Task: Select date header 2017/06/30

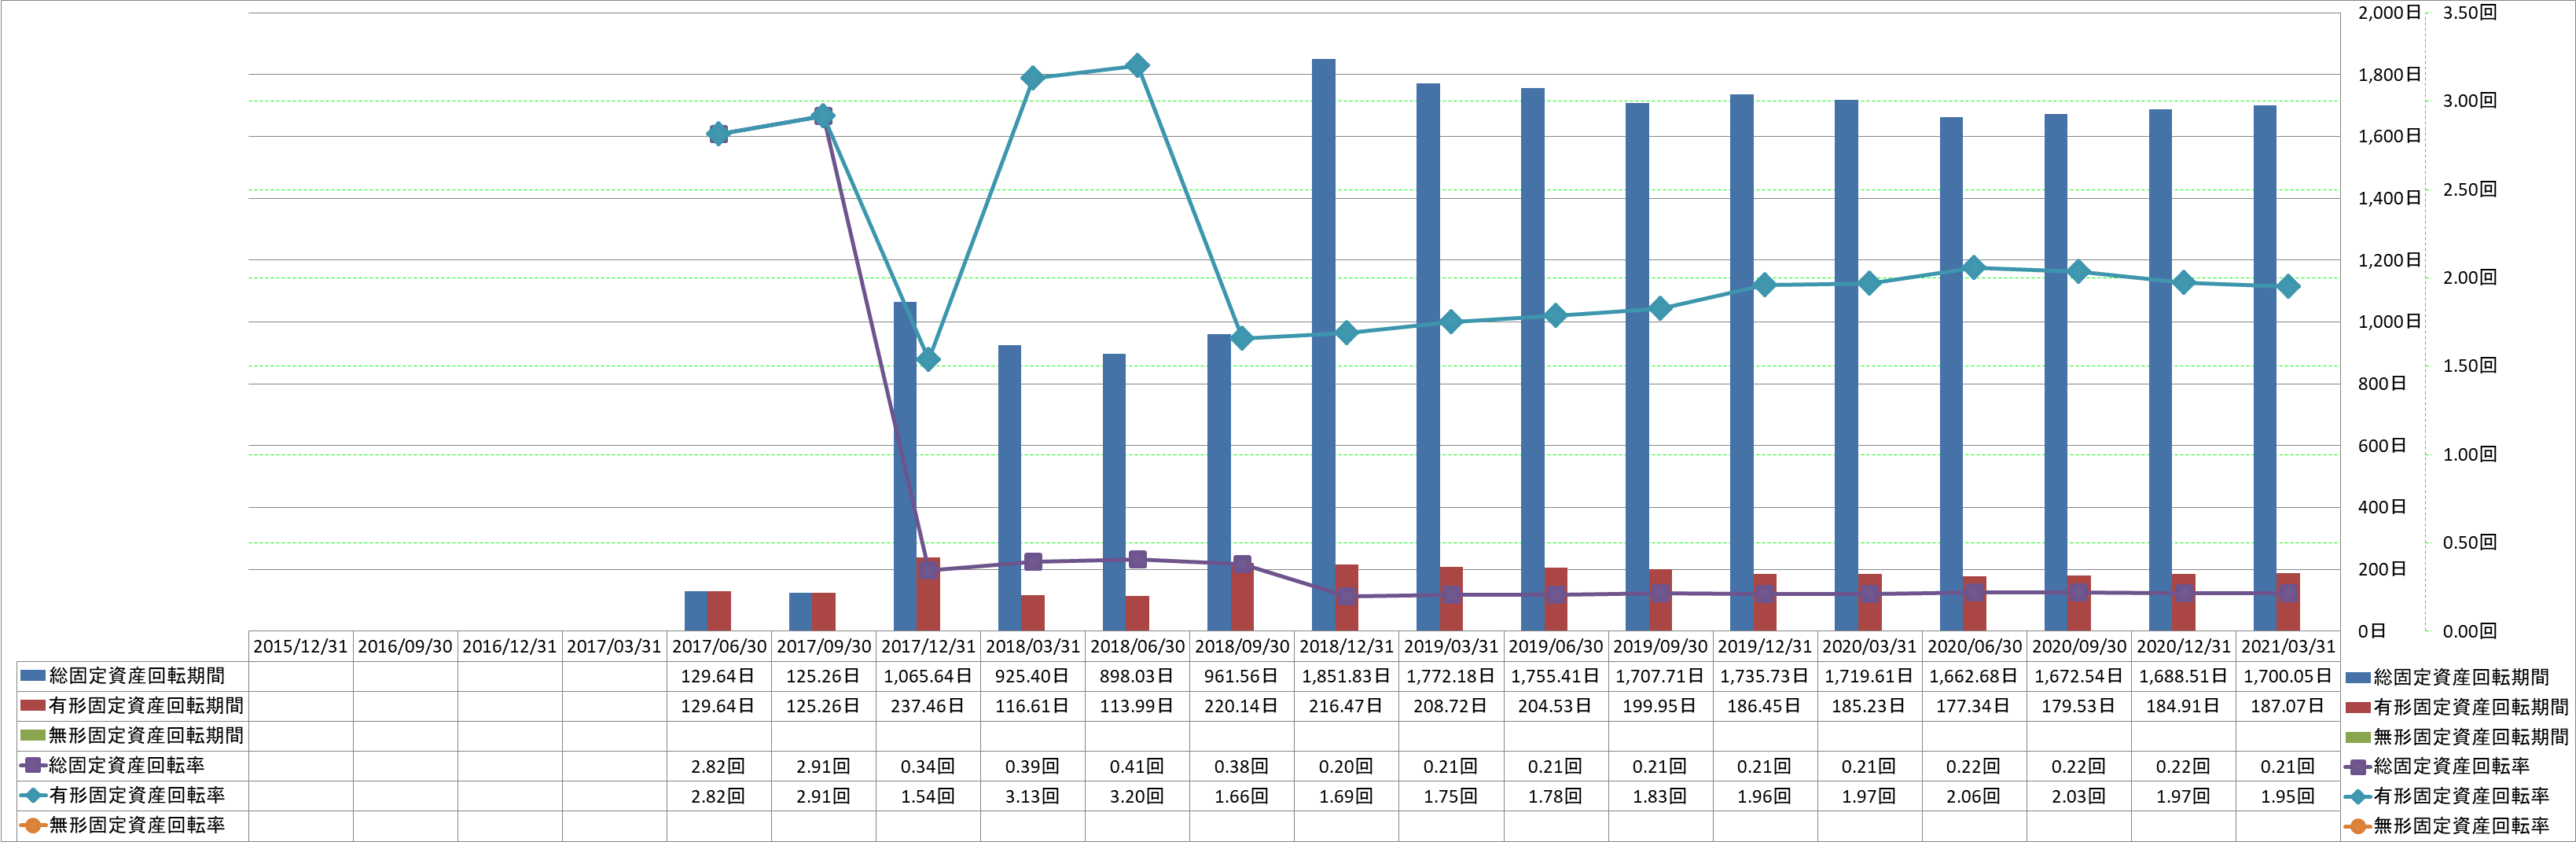Action: click(x=719, y=646)
